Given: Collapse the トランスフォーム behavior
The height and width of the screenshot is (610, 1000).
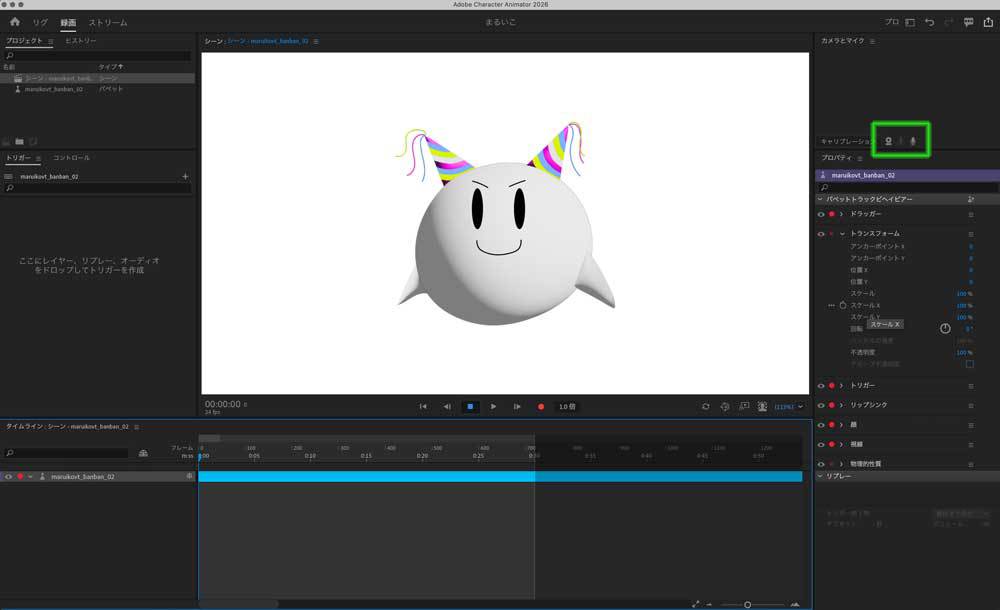Looking at the screenshot, I should (843, 234).
